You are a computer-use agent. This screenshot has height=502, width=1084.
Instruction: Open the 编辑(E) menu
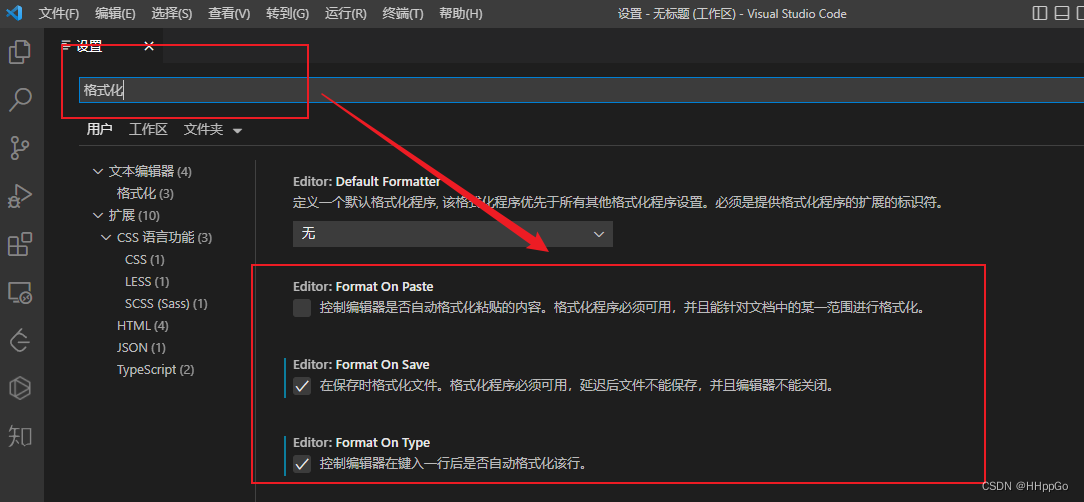point(115,14)
